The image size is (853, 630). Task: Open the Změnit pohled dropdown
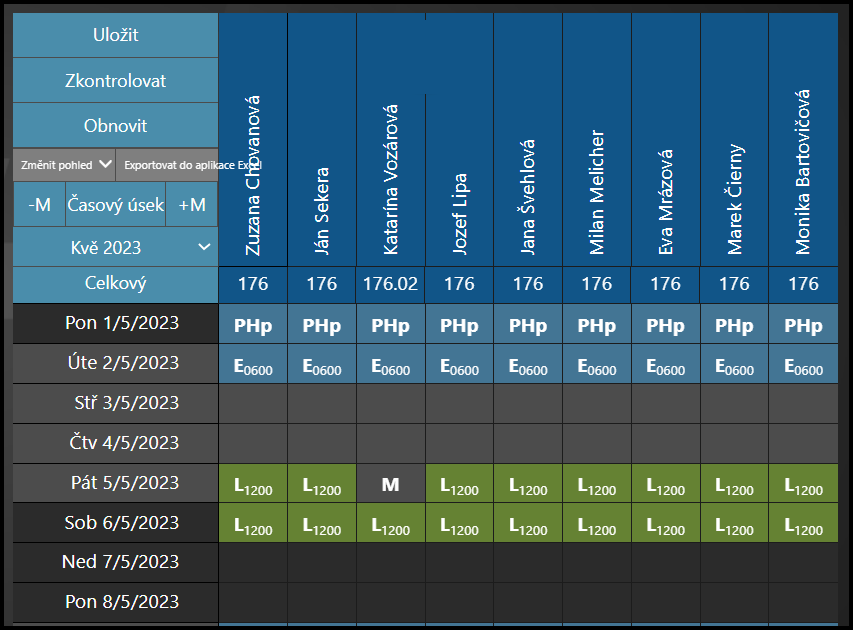point(65,164)
